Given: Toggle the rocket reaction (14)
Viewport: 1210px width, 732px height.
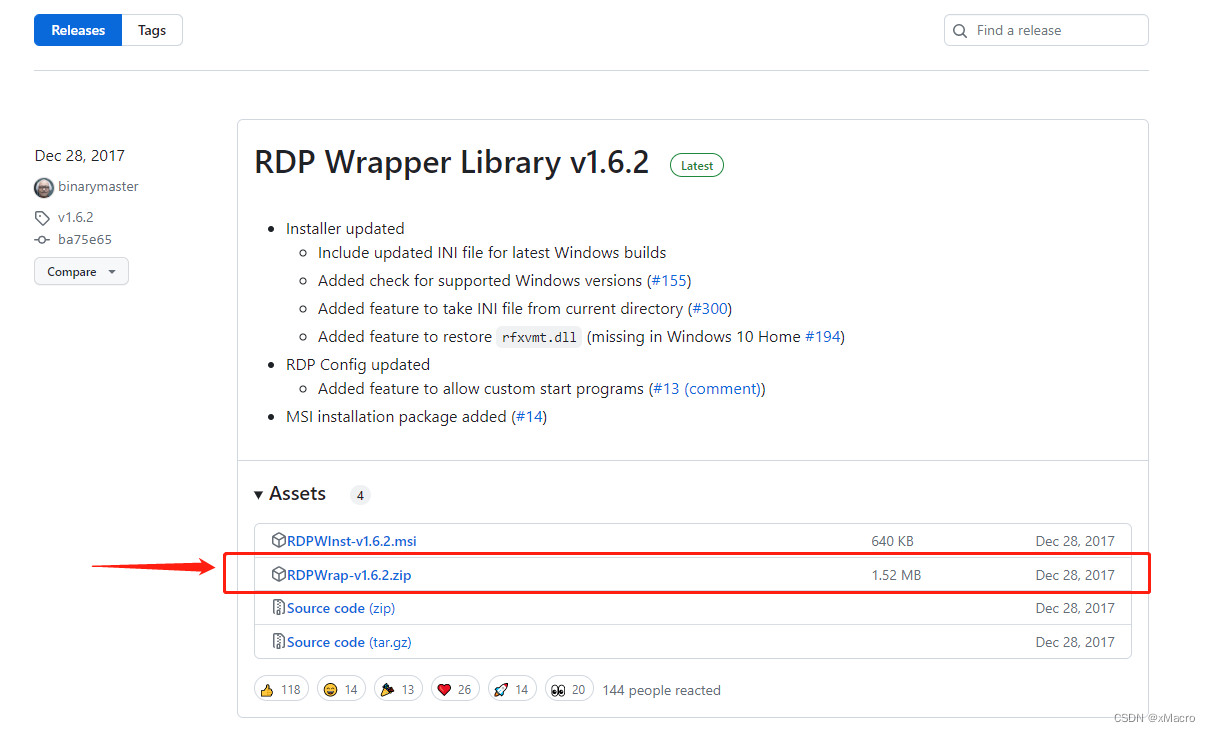Looking at the screenshot, I should (x=512, y=689).
